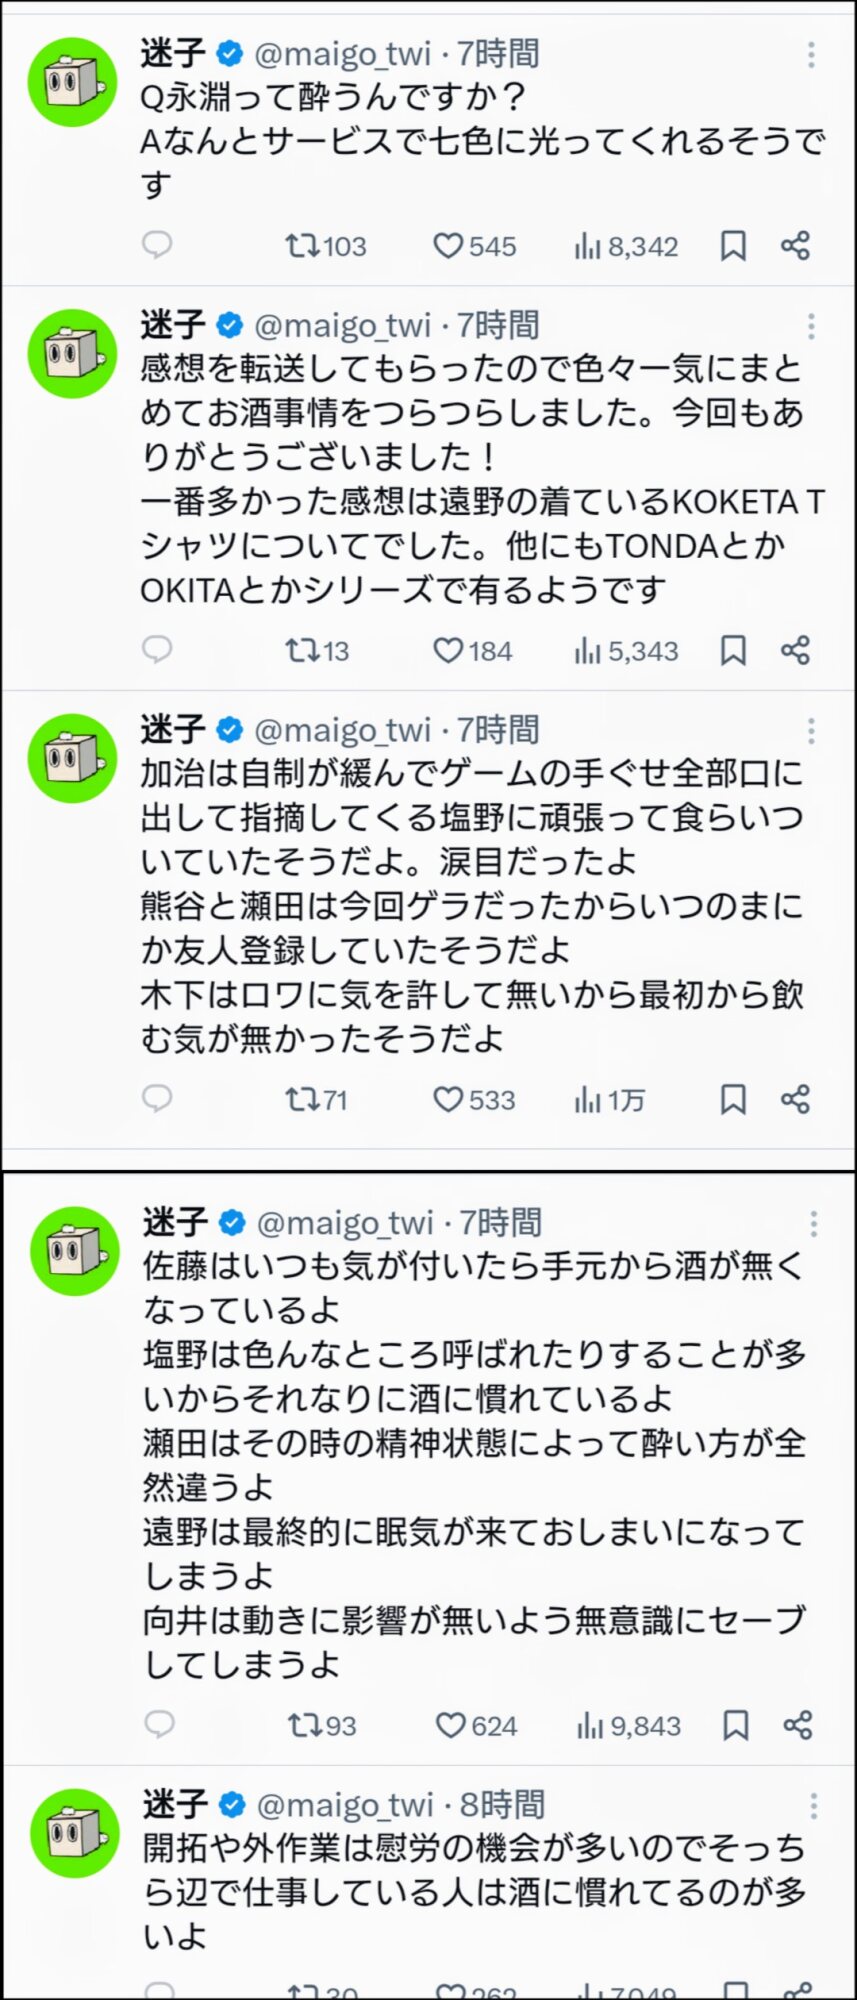Bookmark the tweet with 533 likes
This screenshot has width=857, height=2000.
[x=733, y=1099]
